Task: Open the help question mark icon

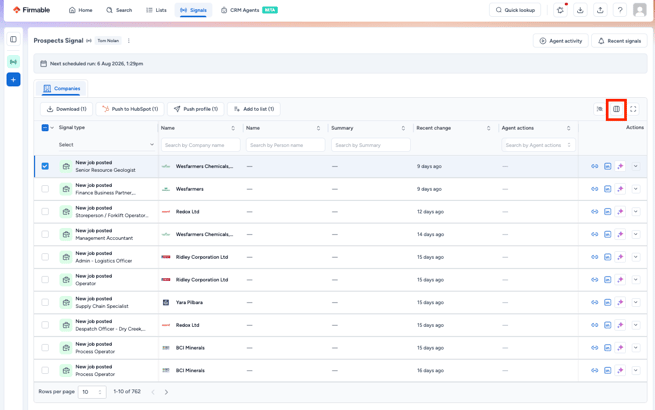Action: (x=620, y=10)
